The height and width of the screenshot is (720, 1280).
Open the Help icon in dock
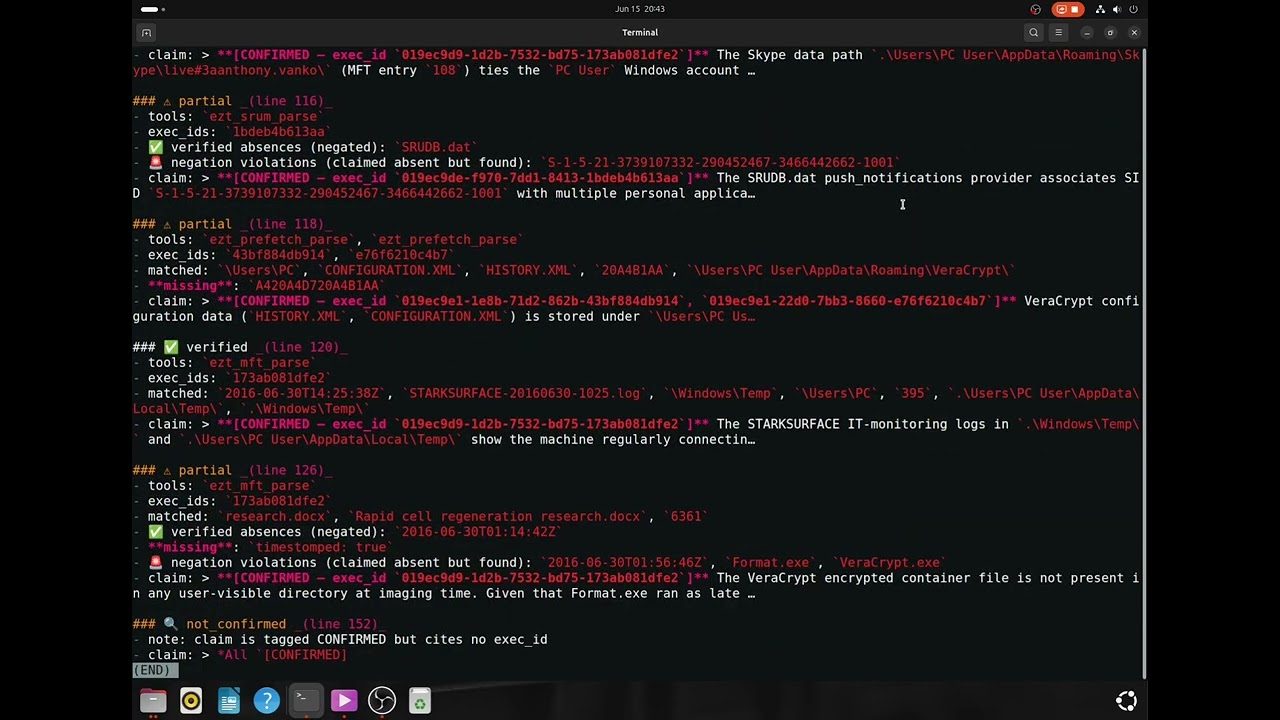pyautogui.click(x=267, y=701)
